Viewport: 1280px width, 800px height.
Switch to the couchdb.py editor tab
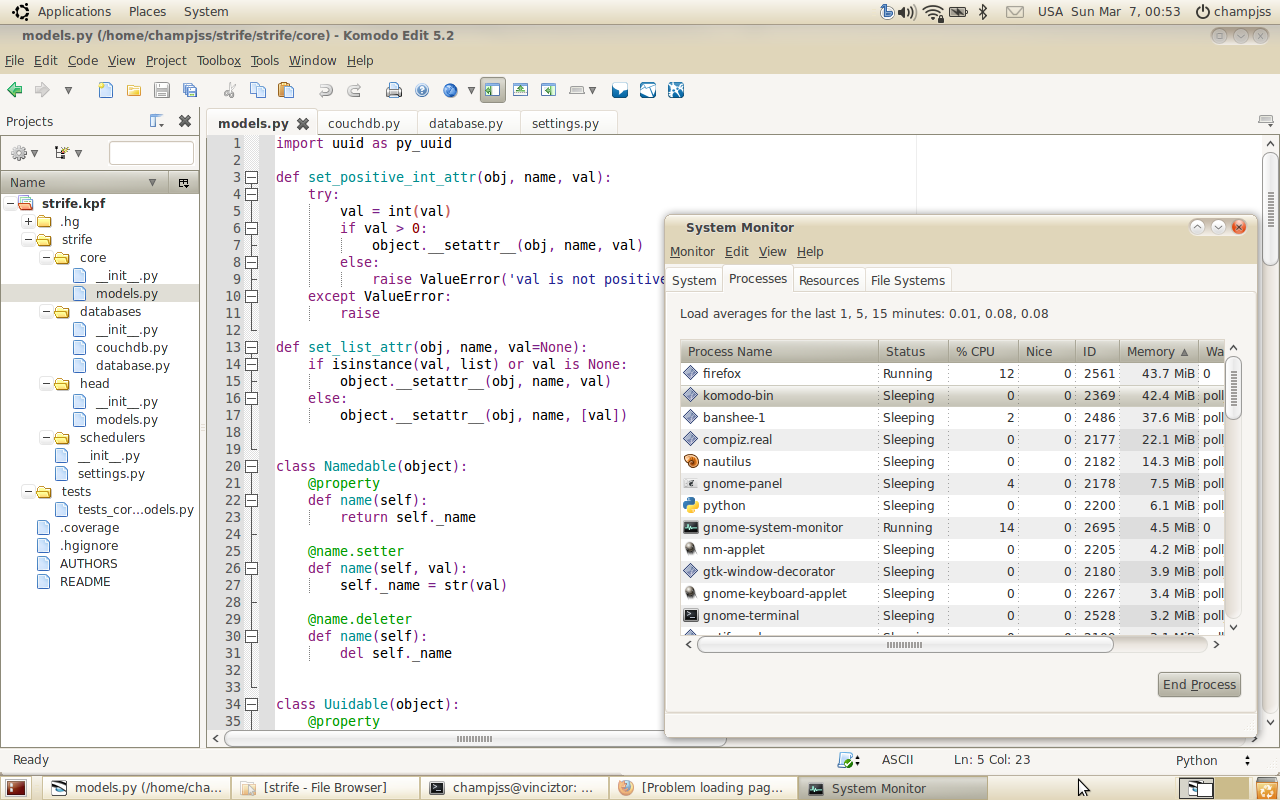[x=364, y=124]
